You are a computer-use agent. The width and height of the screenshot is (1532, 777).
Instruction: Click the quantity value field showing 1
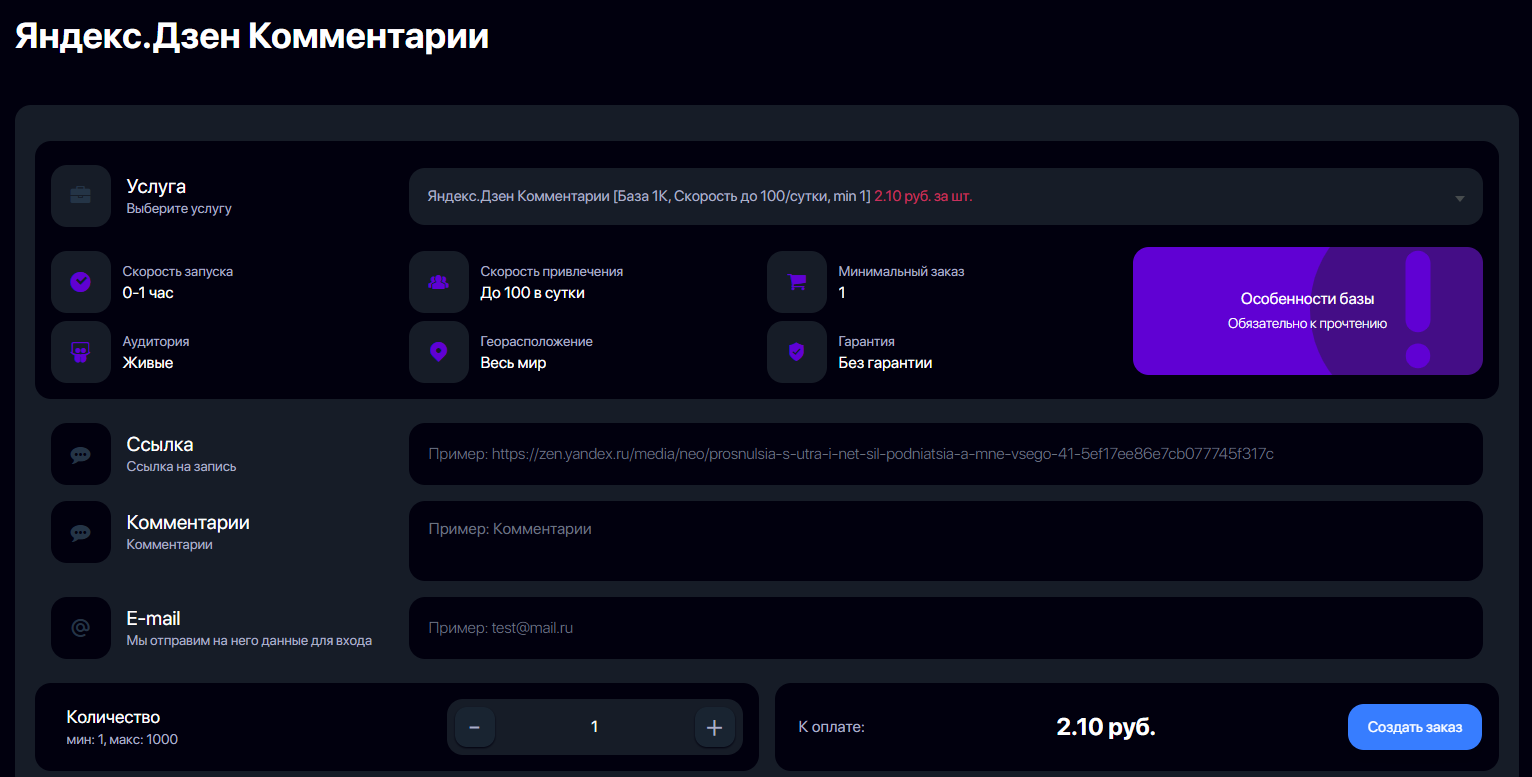[595, 727]
